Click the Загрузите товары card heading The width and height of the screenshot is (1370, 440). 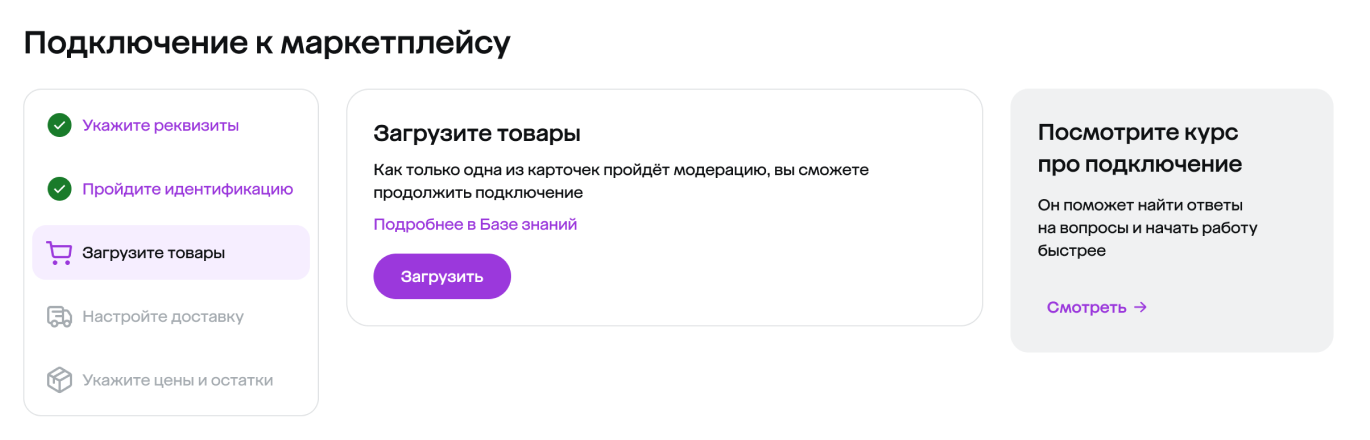(x=477, y=134)
